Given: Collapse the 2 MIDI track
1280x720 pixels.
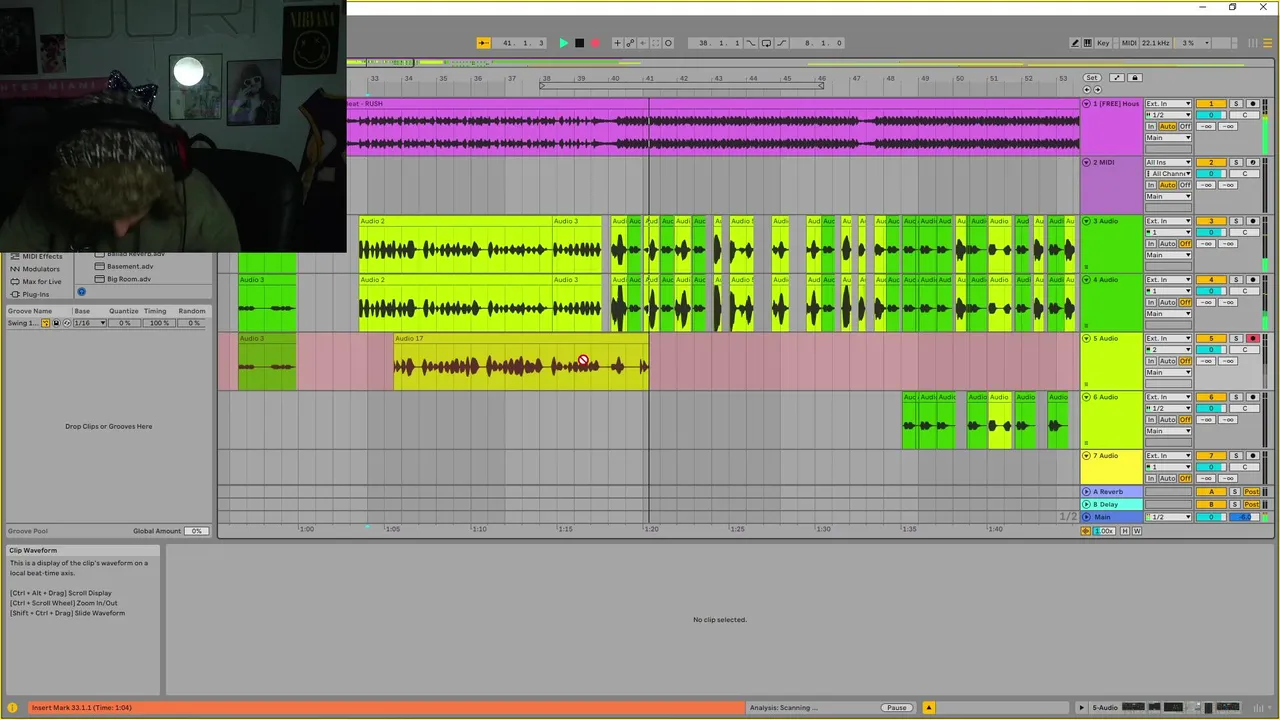Looking at the screenshot, I should point(1087,162).
